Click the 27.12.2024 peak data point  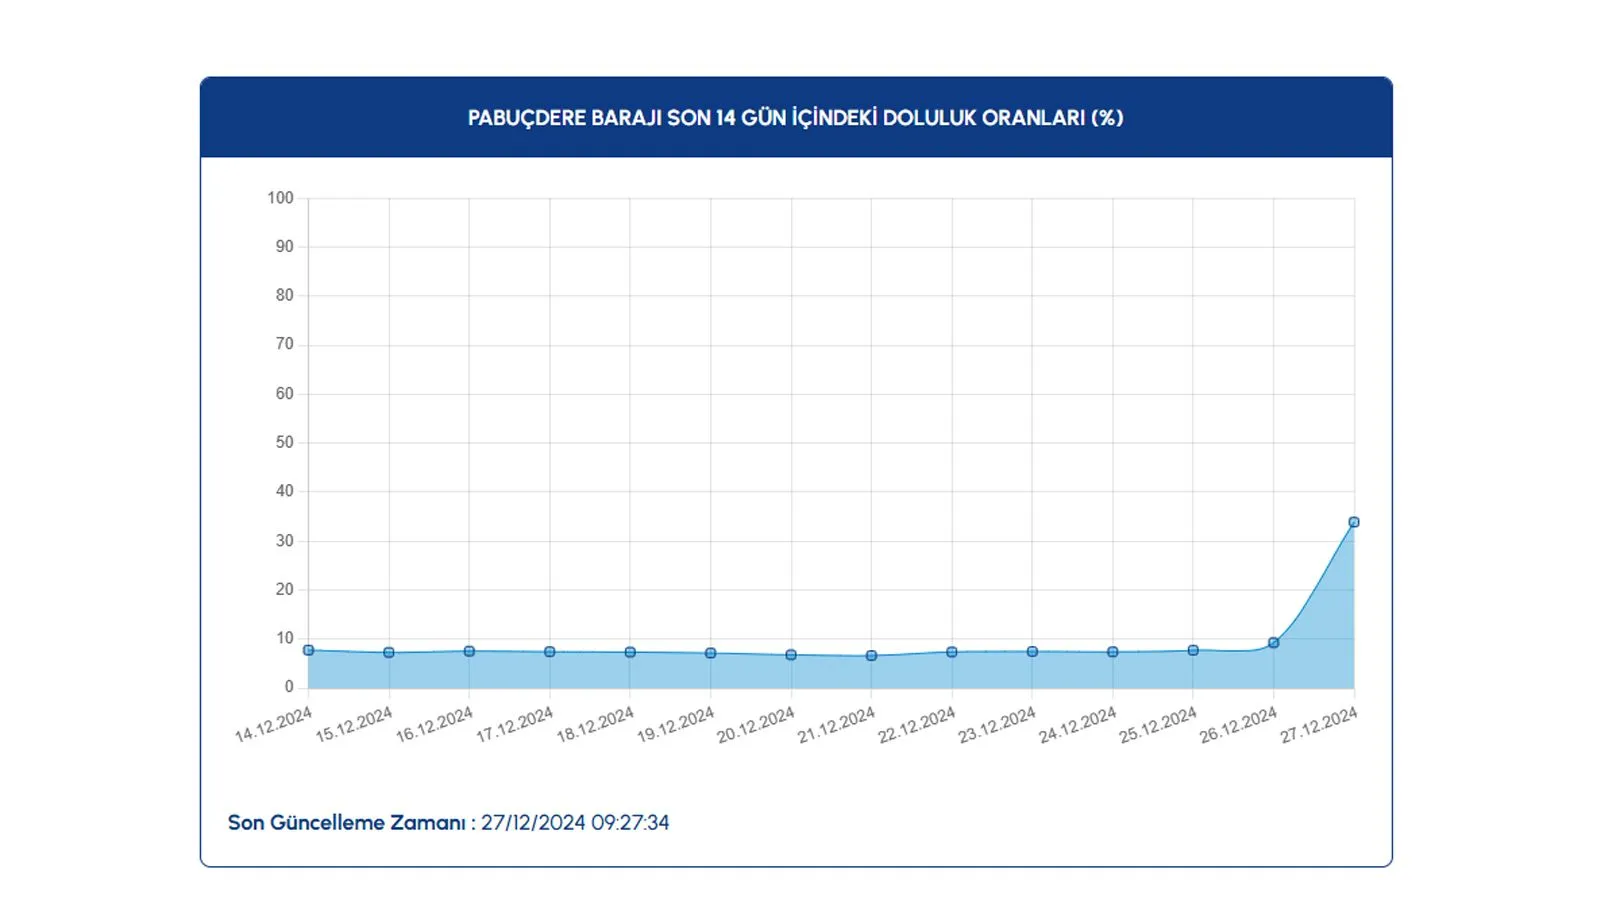tap(1354, 522)
